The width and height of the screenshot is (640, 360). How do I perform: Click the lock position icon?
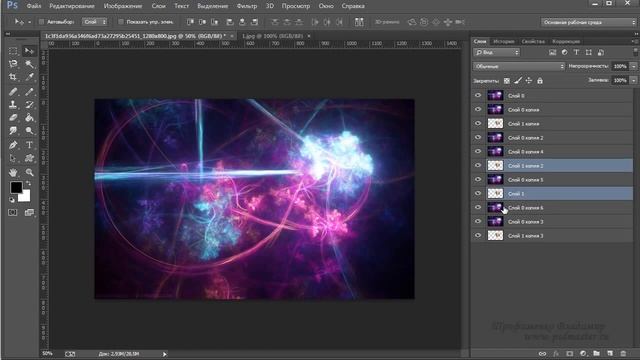click(529, 81)
